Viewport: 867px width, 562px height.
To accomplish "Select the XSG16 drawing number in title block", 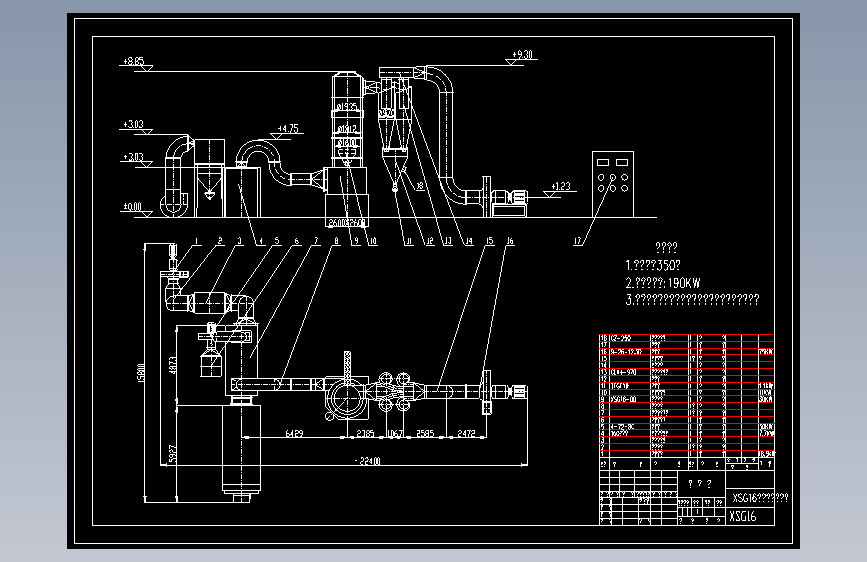I will (743, 517).
